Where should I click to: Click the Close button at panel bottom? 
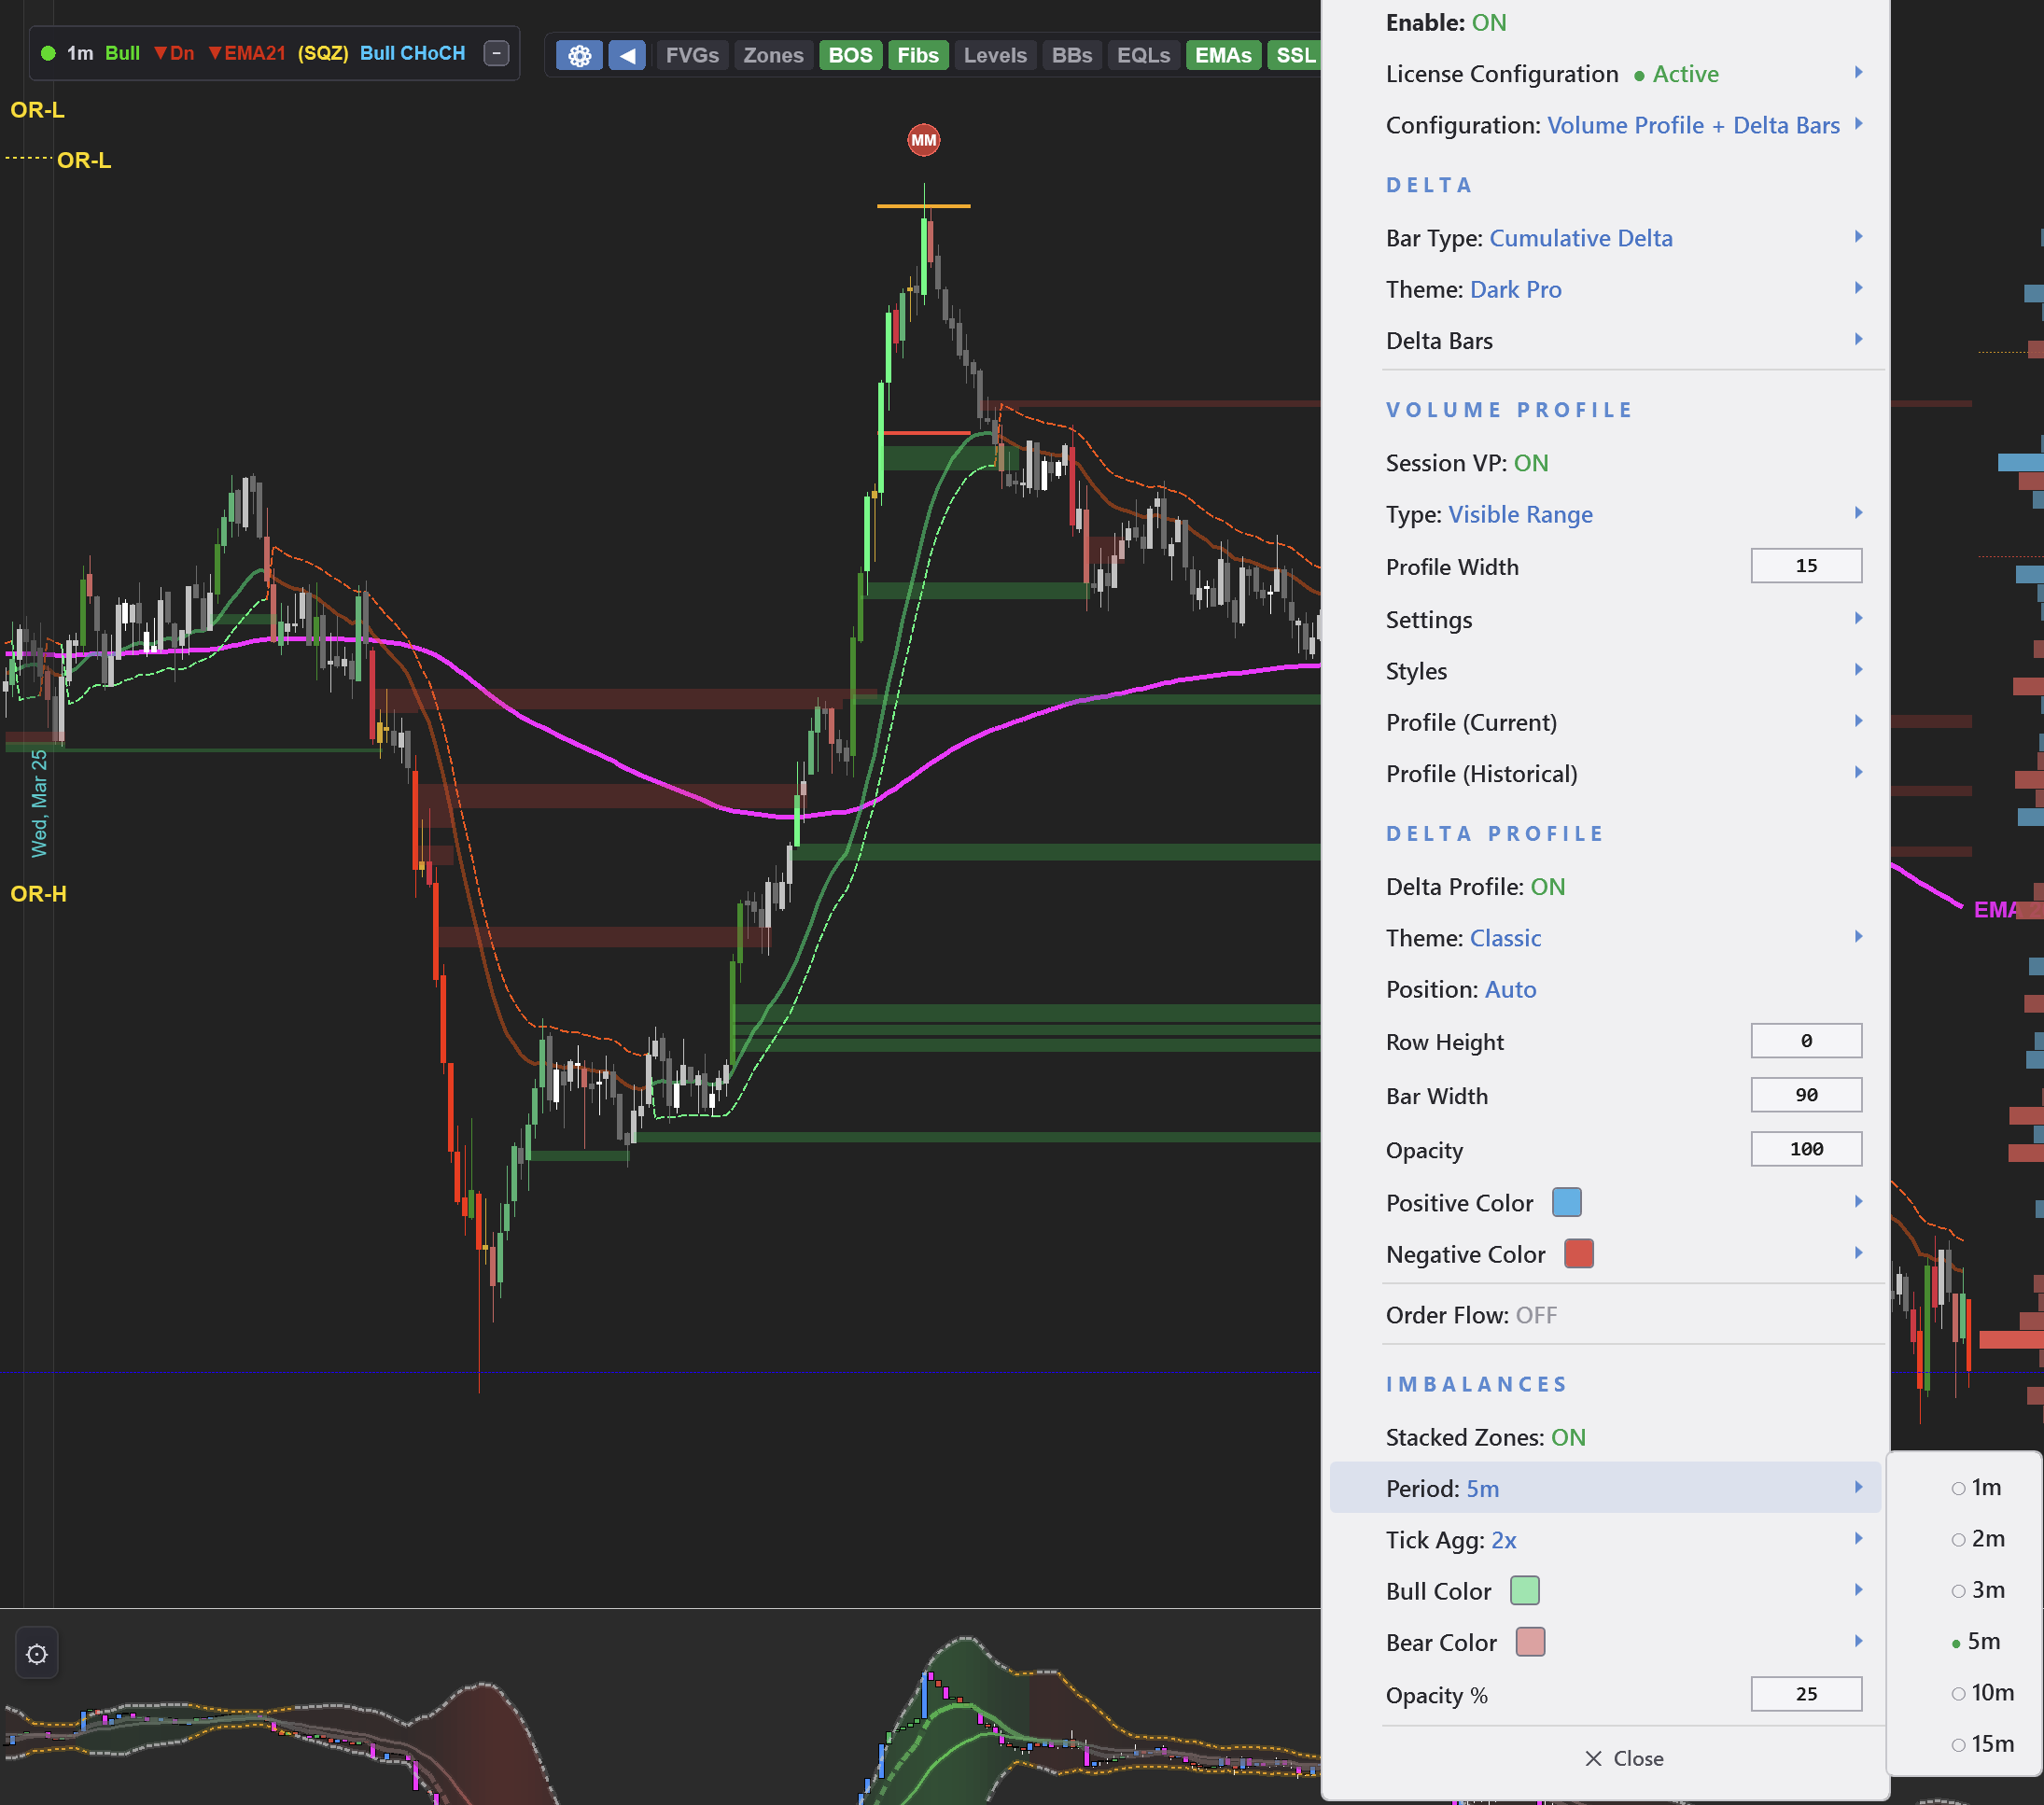click(1623, 1758)
